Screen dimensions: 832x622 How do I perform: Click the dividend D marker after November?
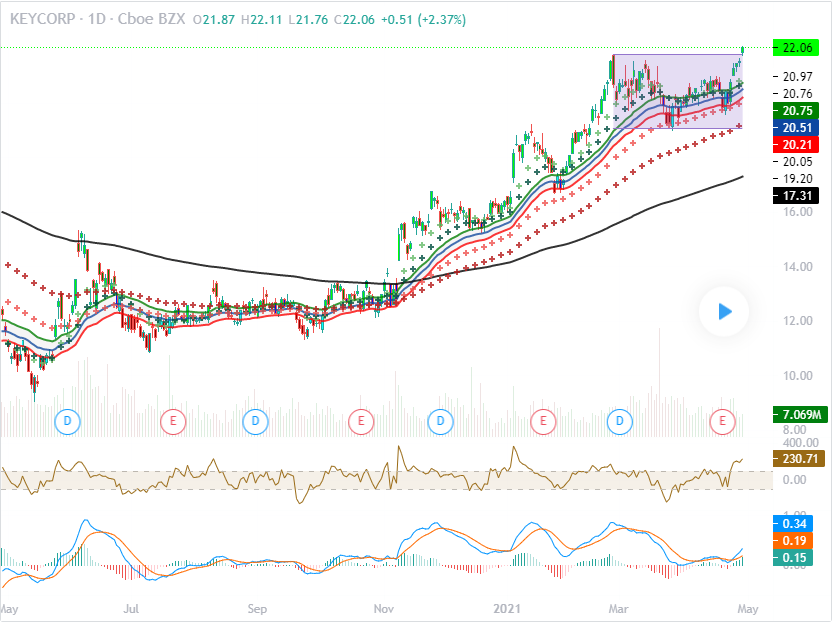click(x=440, y=421)
